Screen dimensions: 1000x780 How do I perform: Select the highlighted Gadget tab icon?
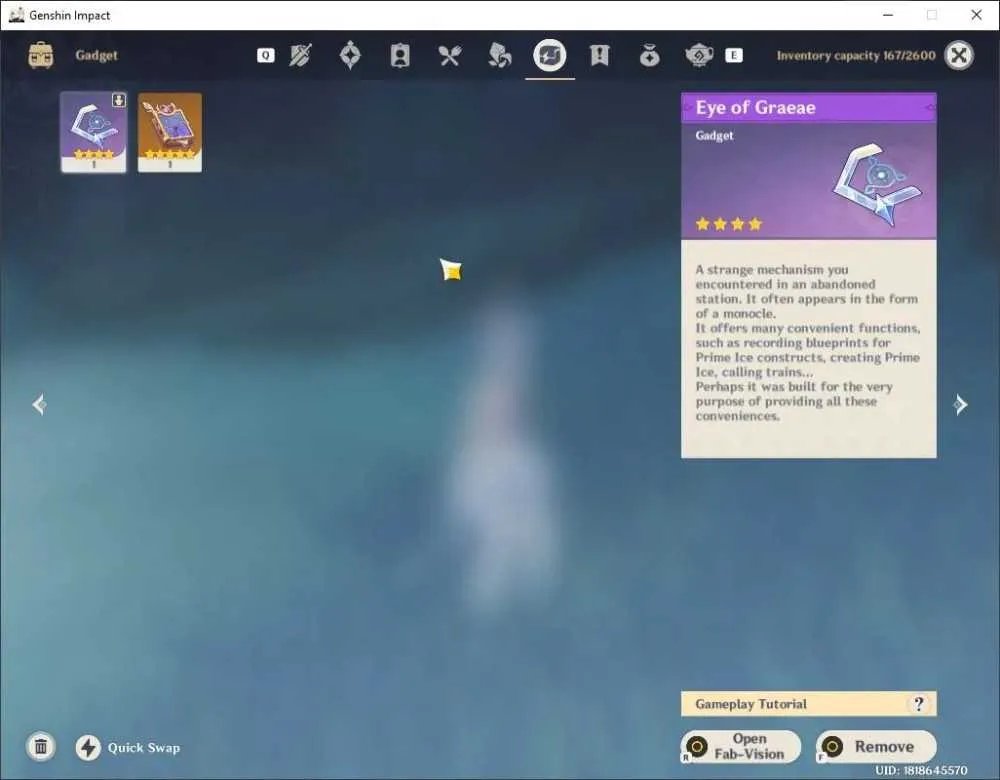[x=550, y=55]
